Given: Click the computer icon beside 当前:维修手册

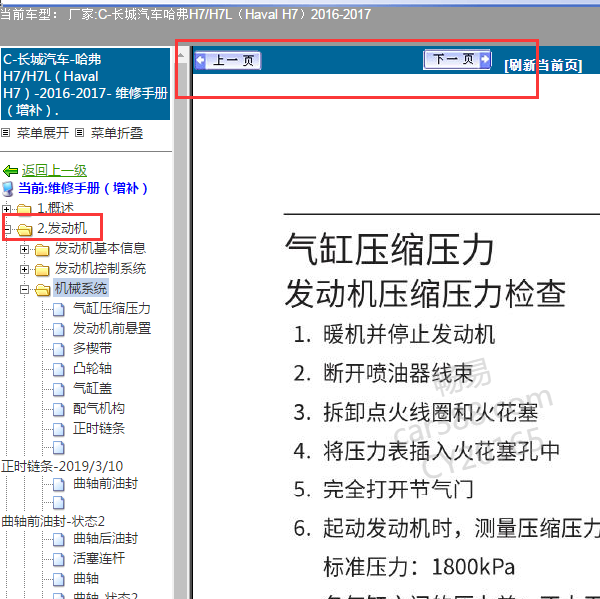Looking at the screenshot, I should point(8,189).
